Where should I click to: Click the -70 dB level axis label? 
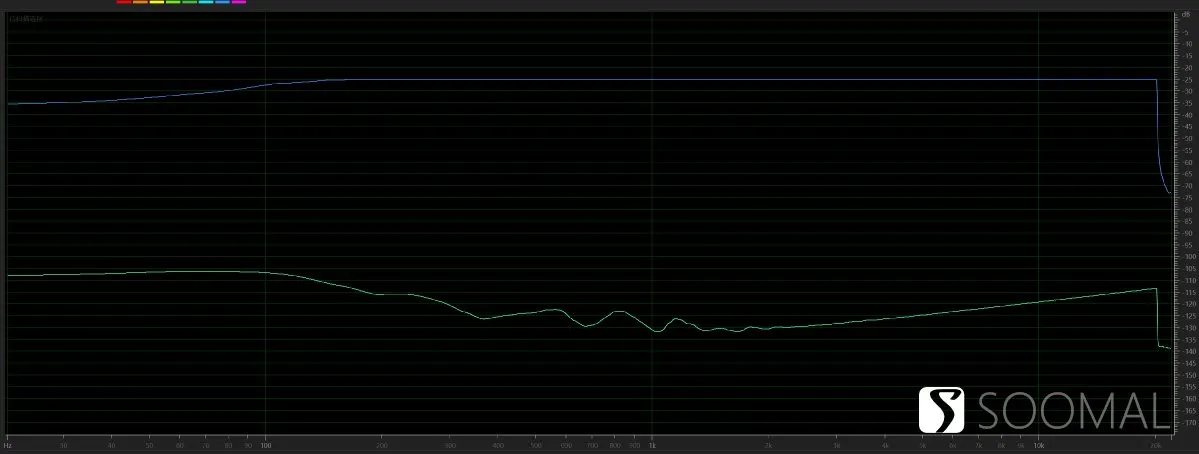click(1187, 186)
